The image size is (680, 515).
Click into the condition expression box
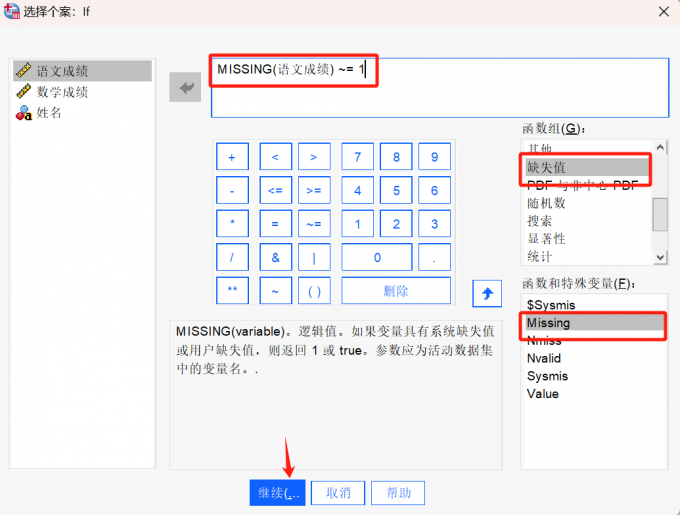point(440,88)
